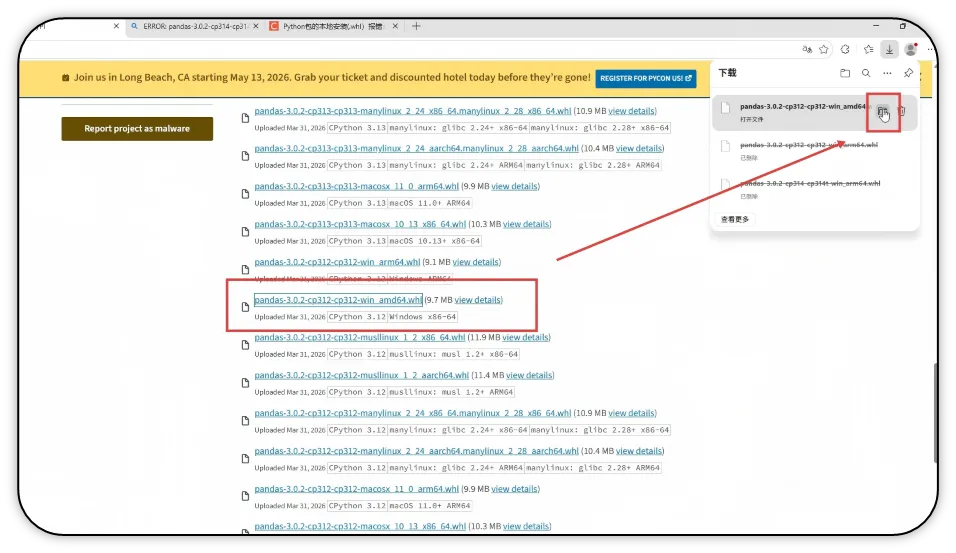Image resolution: width=956 pixels, height=553 pixels.
Task: Open the favorites list icon
Action: click(868, 49)
